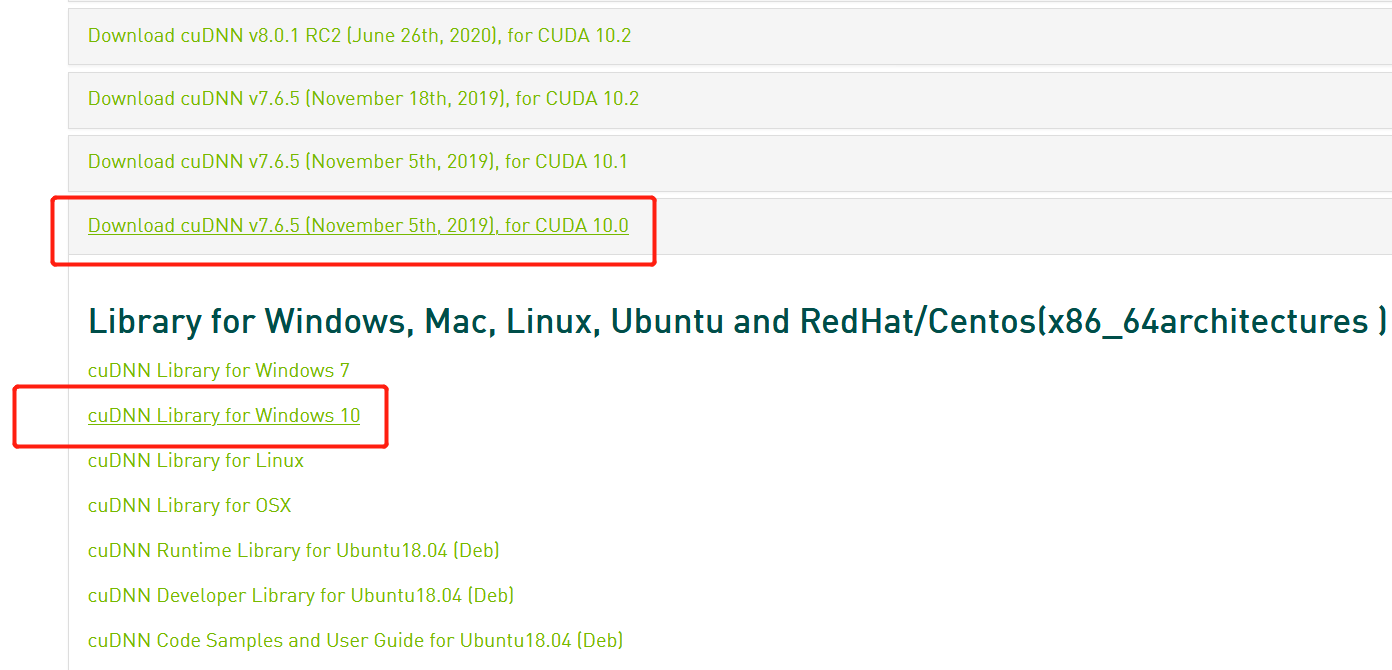Click Download cuDNN v8.0.1 RC2 CUDA 10.2 link
1392x670 pixels.
click(x=359, y=36)
